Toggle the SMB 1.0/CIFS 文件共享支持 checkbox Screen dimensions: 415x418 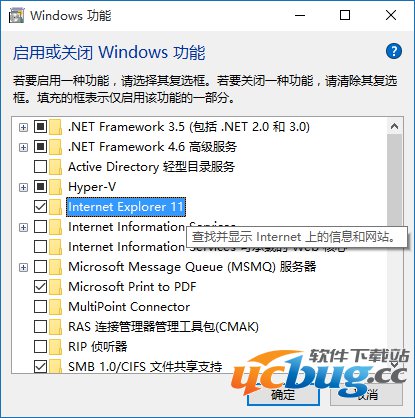pos(40,367)
